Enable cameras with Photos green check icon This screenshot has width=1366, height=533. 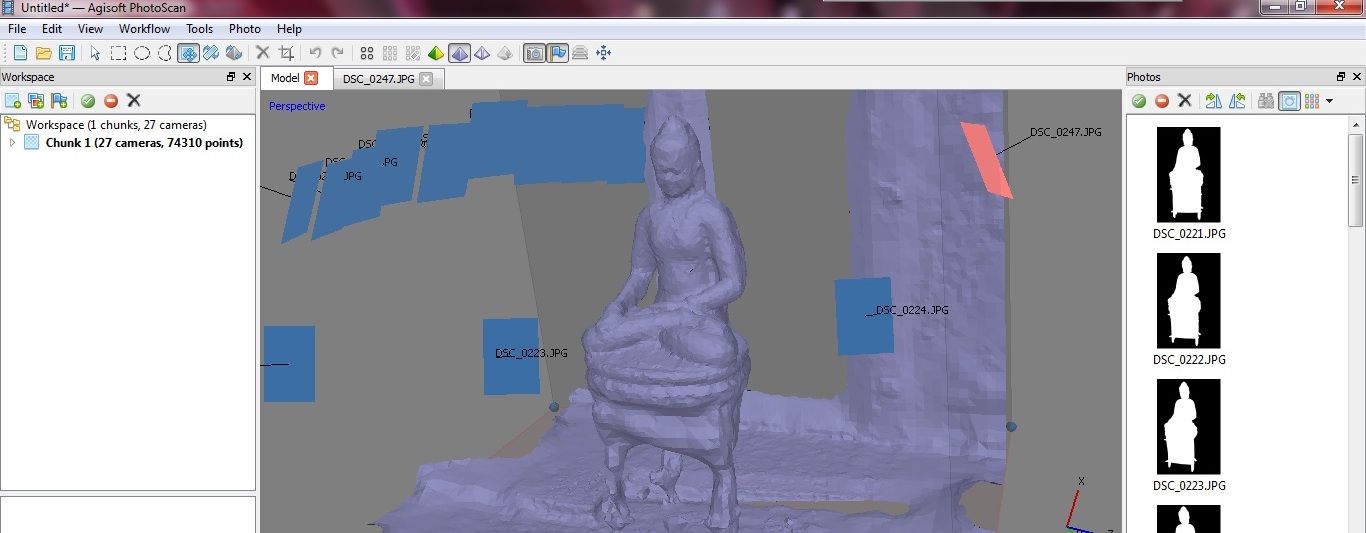click(x=1139, y=101)
